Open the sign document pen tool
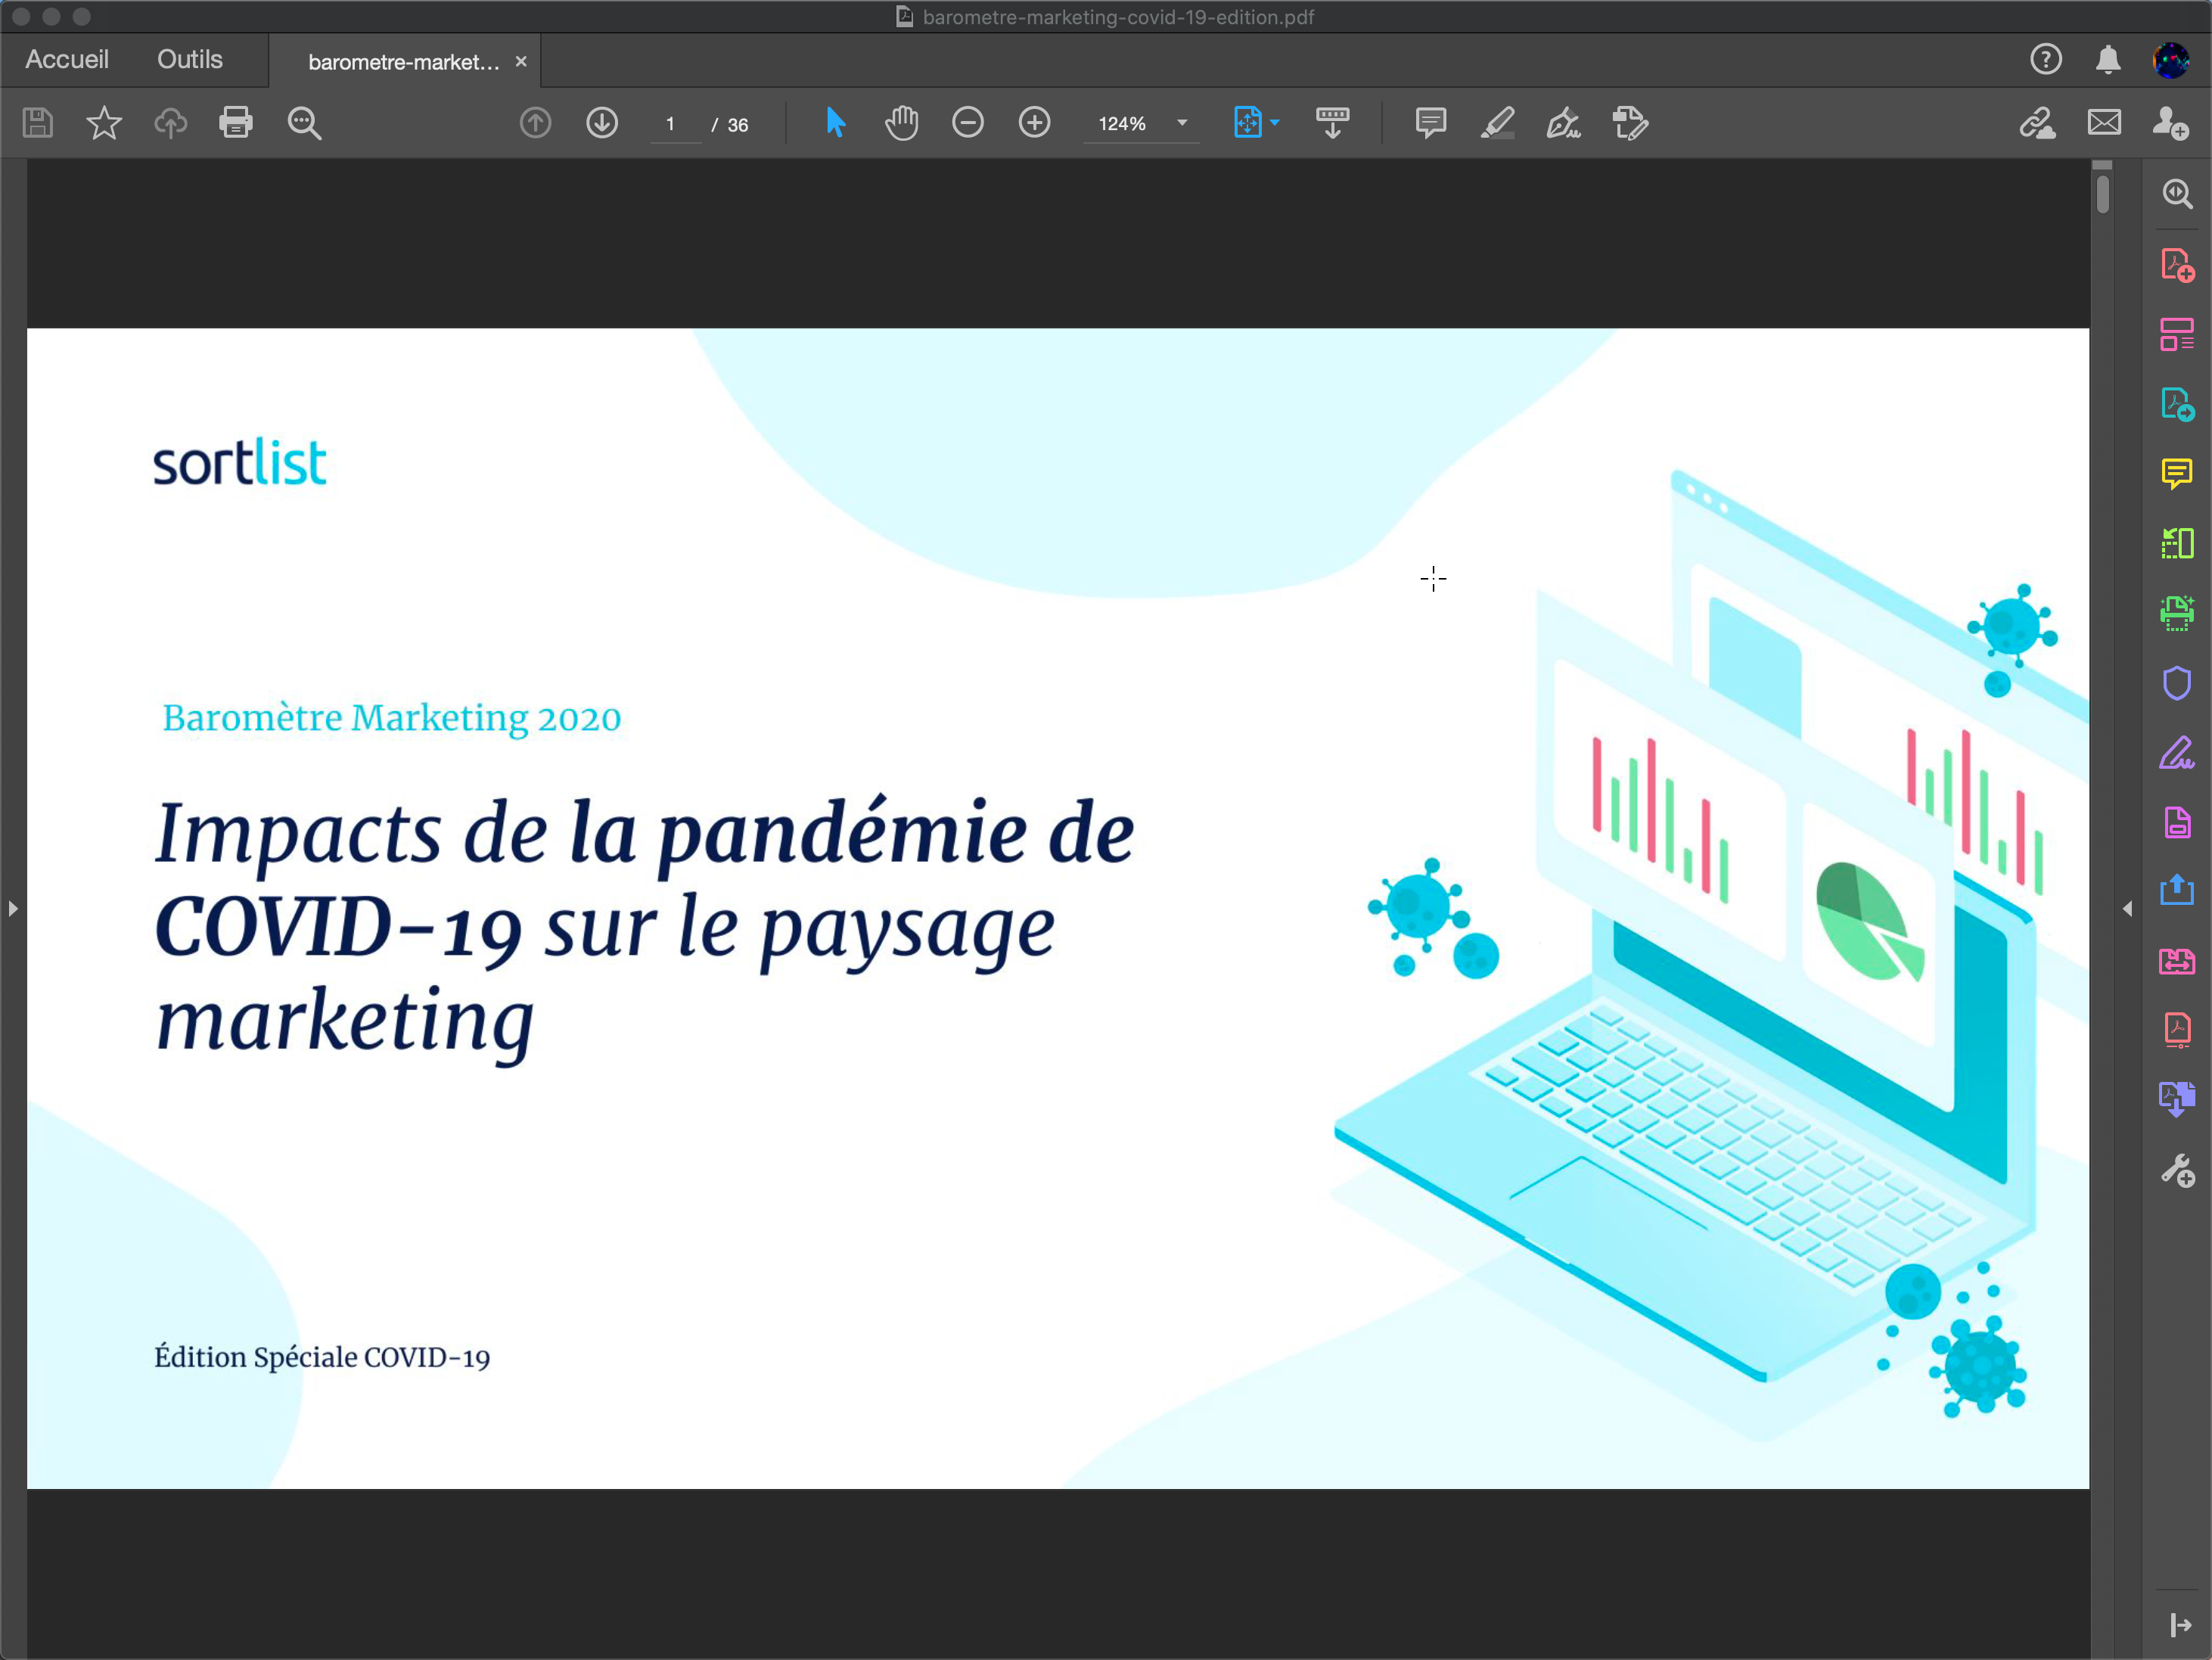Viewport: 2212px width, 1660px height. [1564, 123]
